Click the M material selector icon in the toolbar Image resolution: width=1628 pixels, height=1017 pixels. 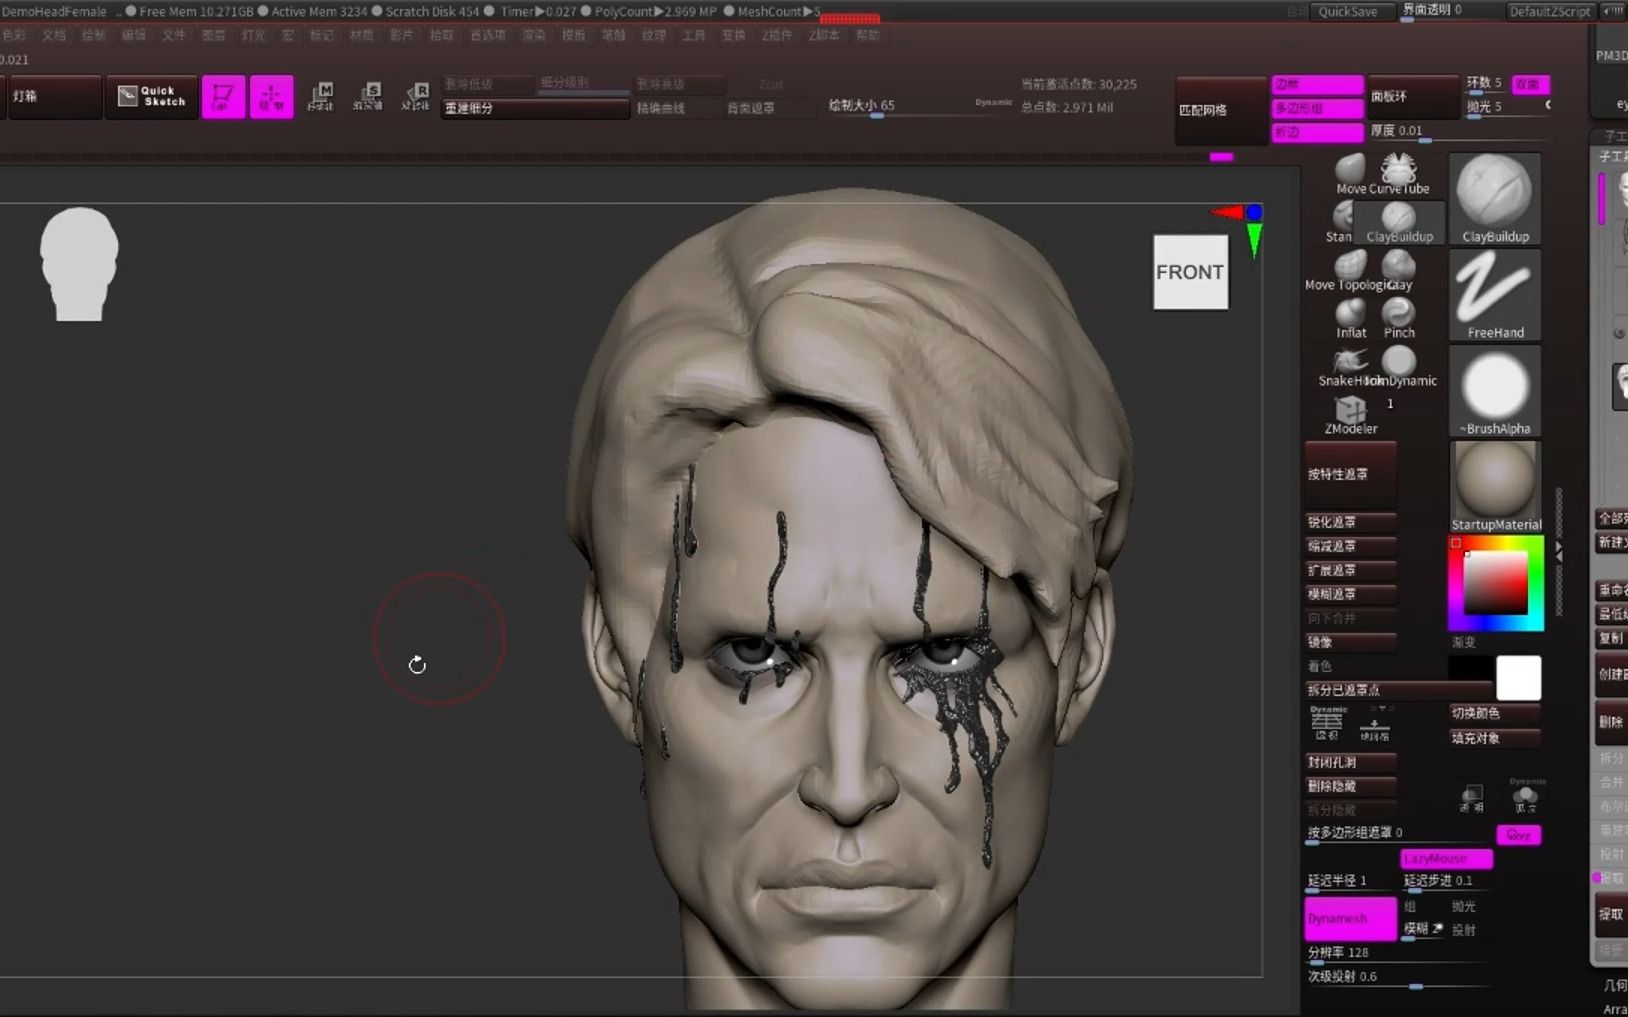(x=322, y=96)
